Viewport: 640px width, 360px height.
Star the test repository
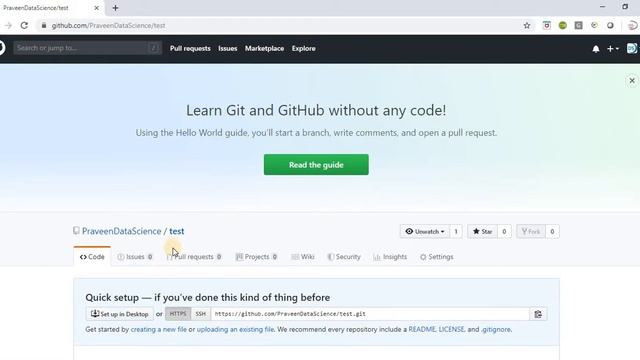[482, 231]
